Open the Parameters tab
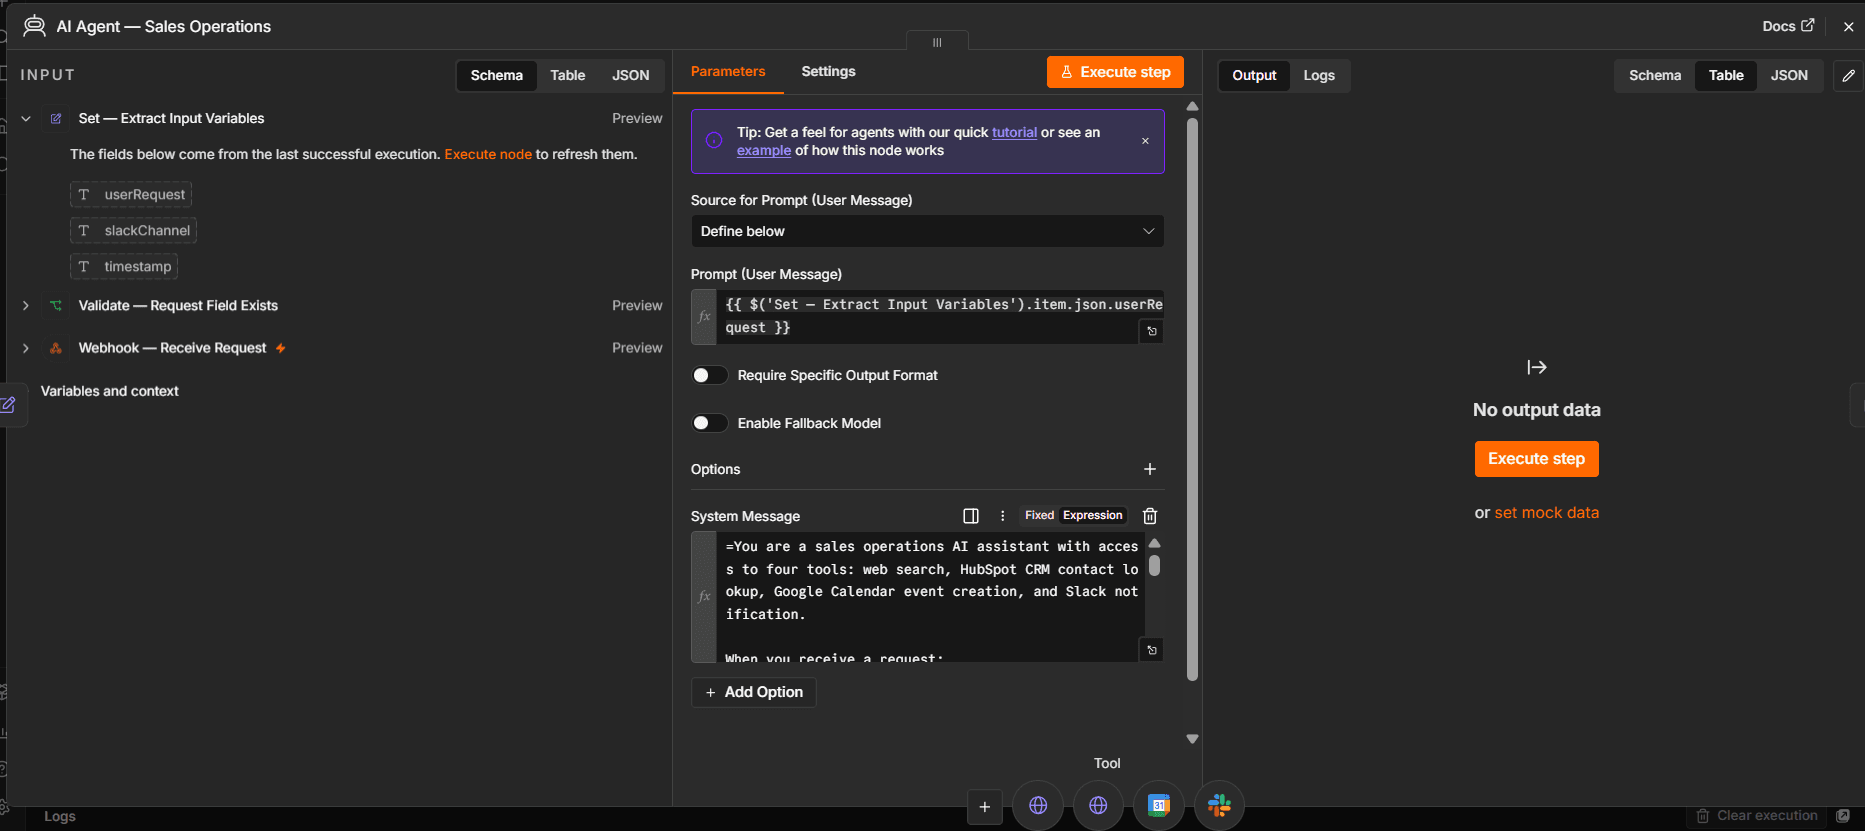 [x=728, y=72]
